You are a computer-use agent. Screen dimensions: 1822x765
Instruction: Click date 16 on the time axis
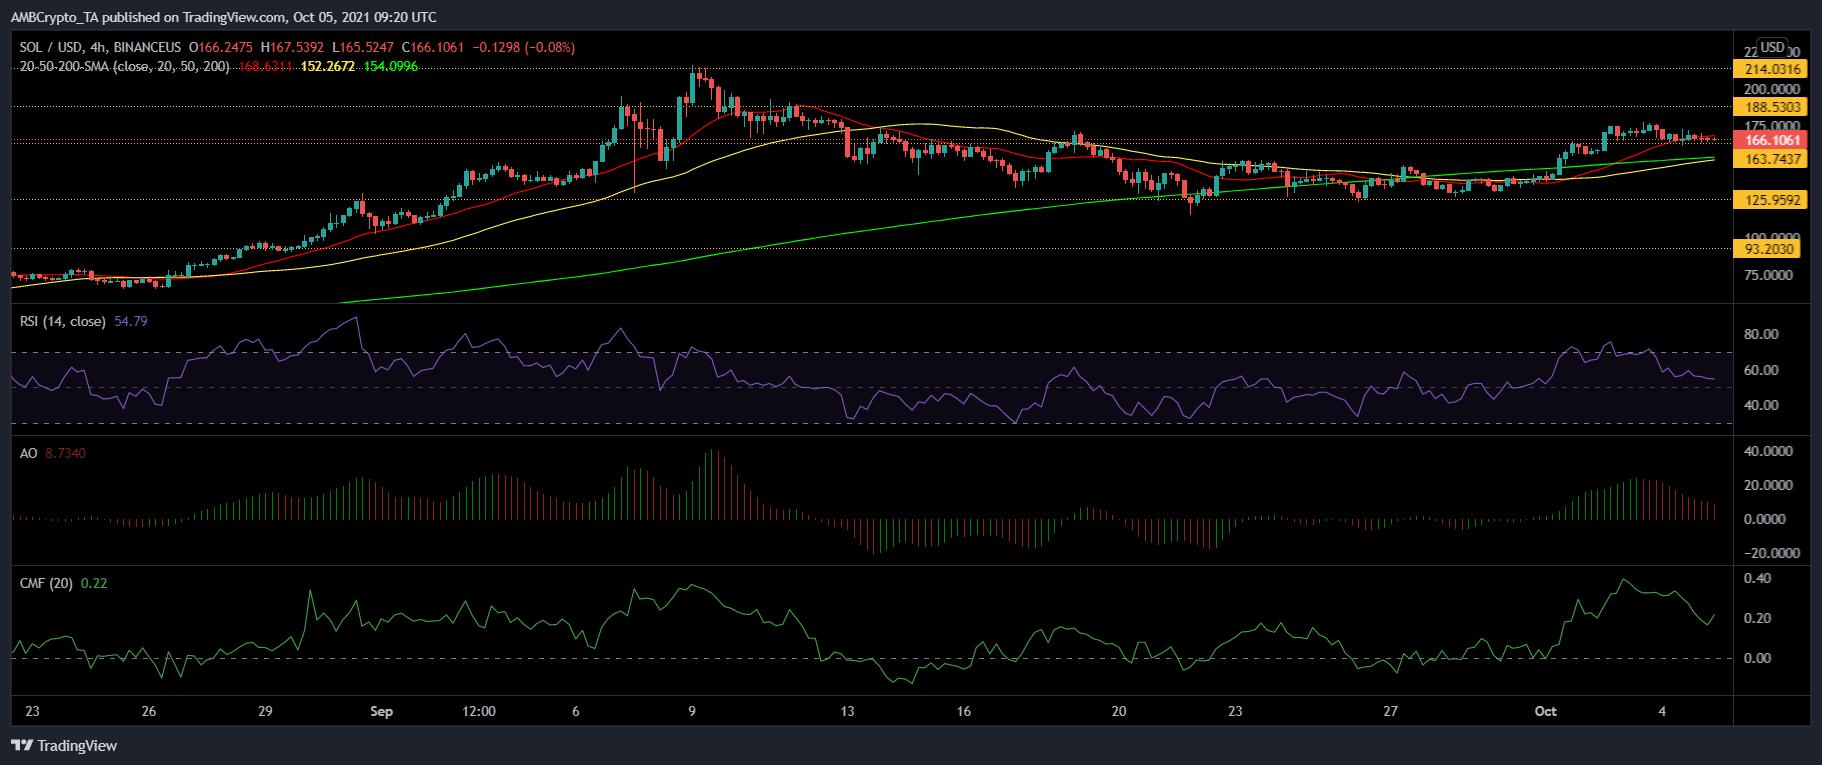coord(964,712)
